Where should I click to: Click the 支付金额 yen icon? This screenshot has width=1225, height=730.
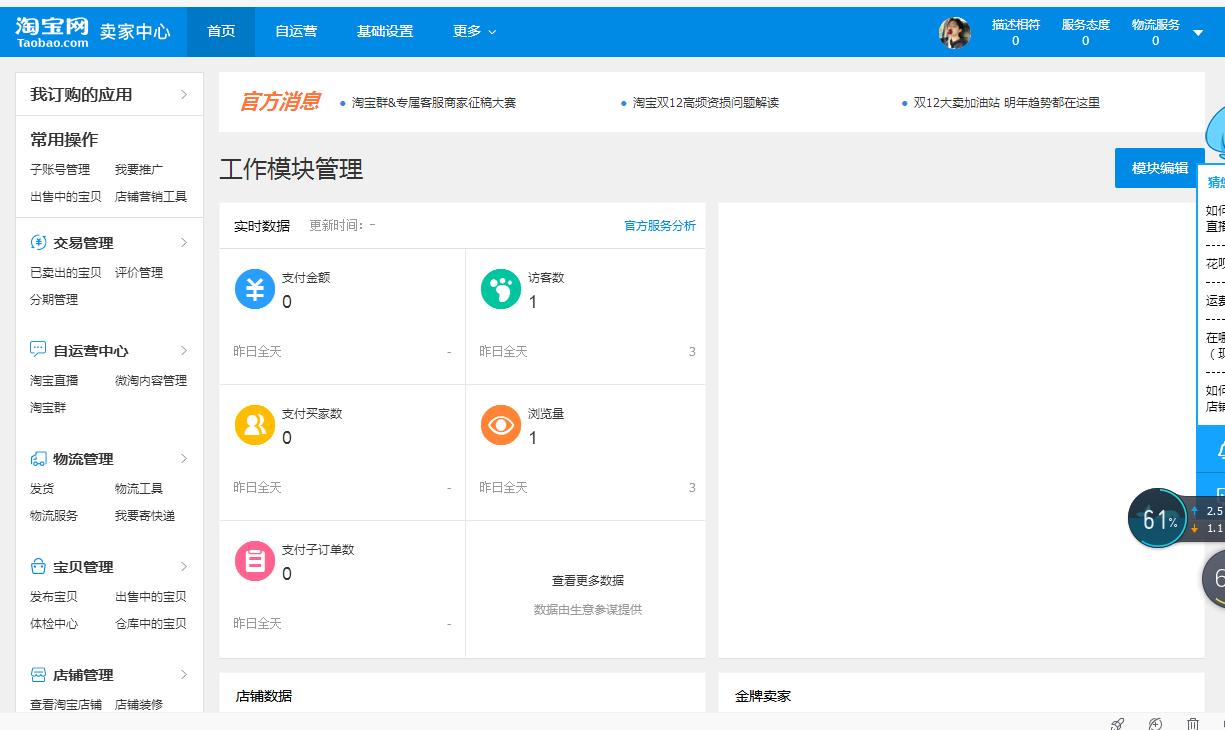255,288
